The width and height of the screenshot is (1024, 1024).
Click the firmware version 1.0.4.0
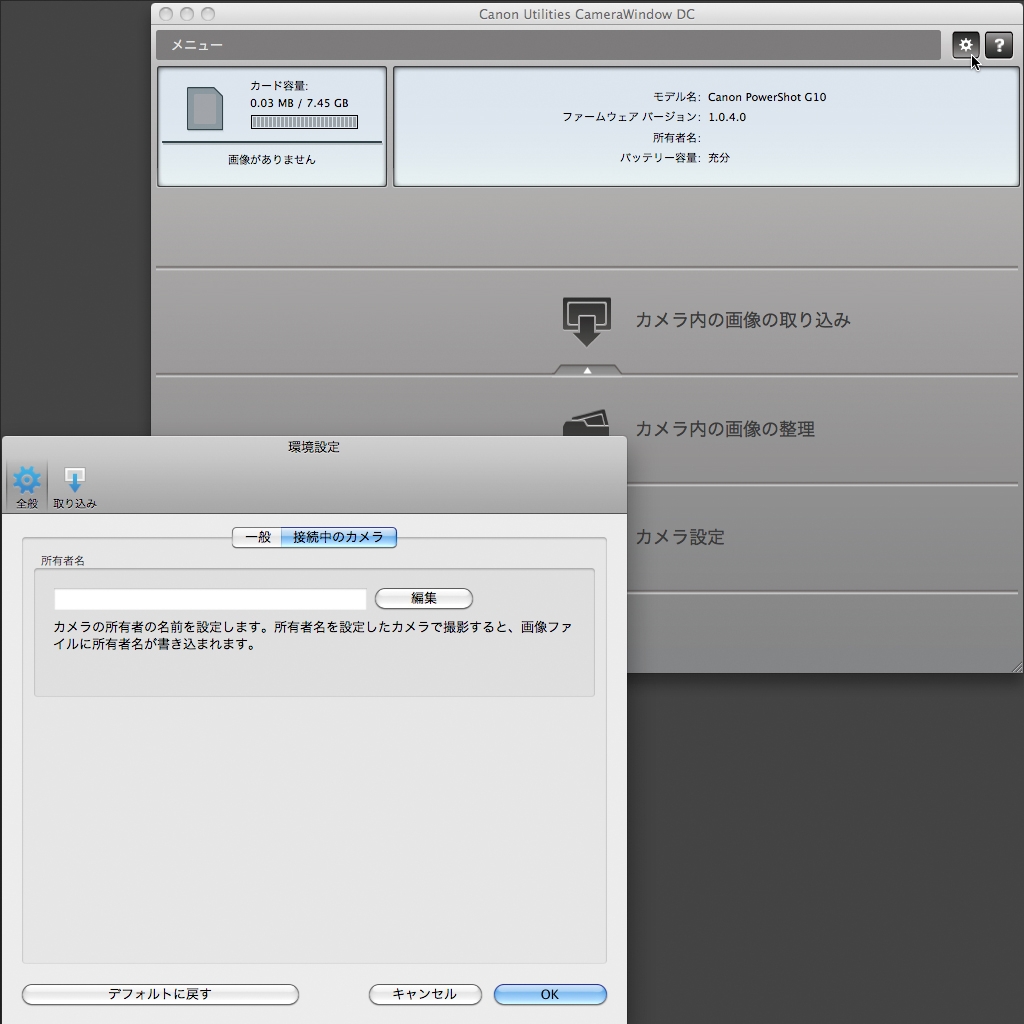pos(727,118)
